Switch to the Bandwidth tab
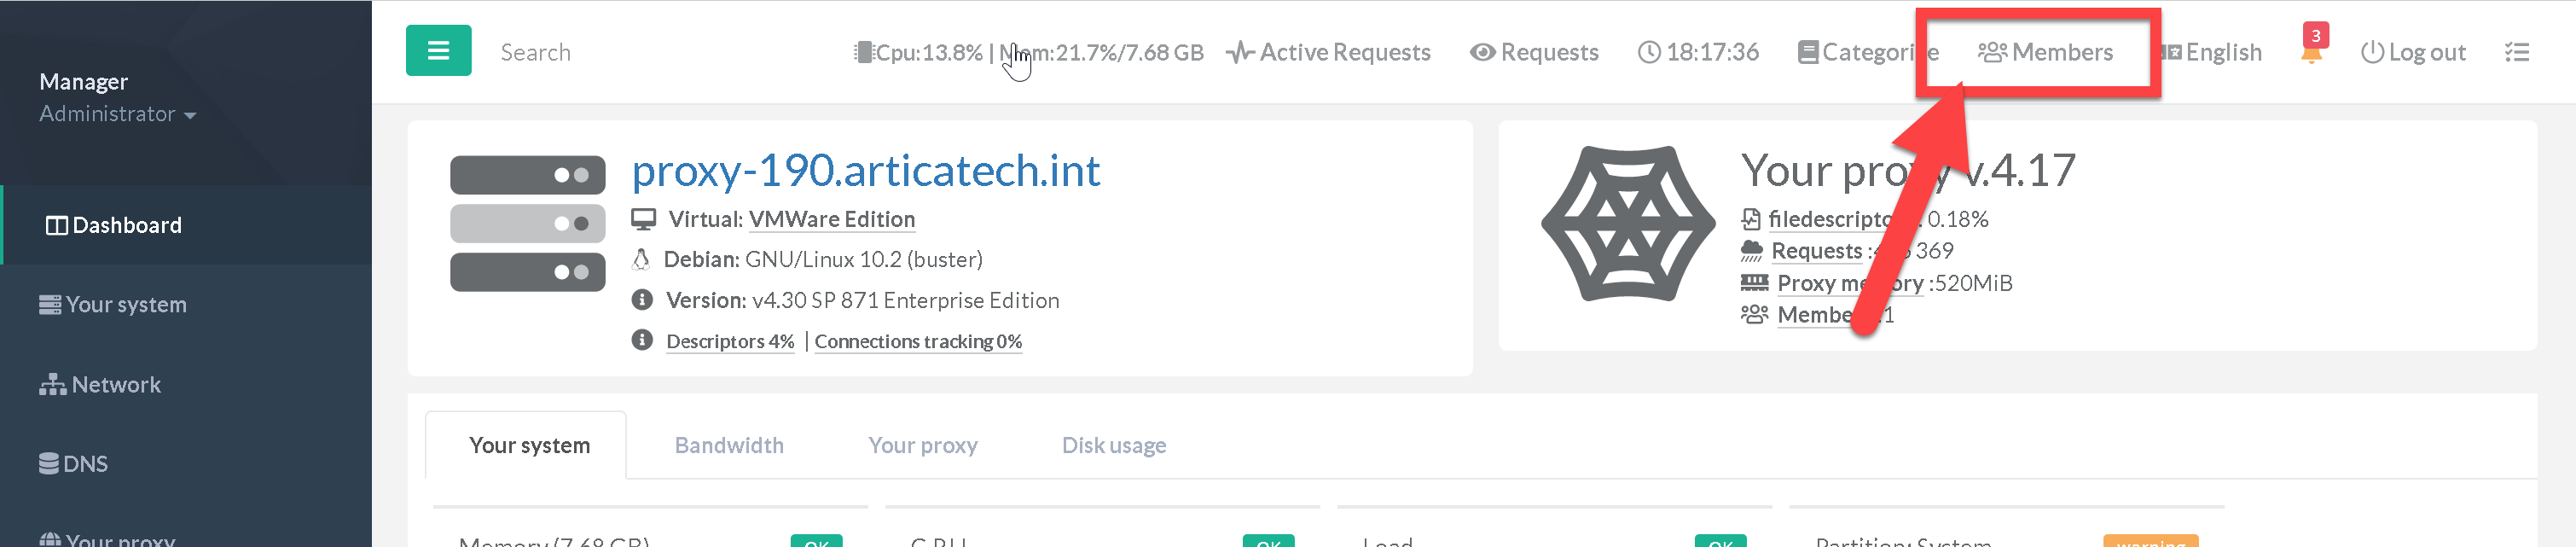This screenshot has height=547, width=2576. coord(728,445)
